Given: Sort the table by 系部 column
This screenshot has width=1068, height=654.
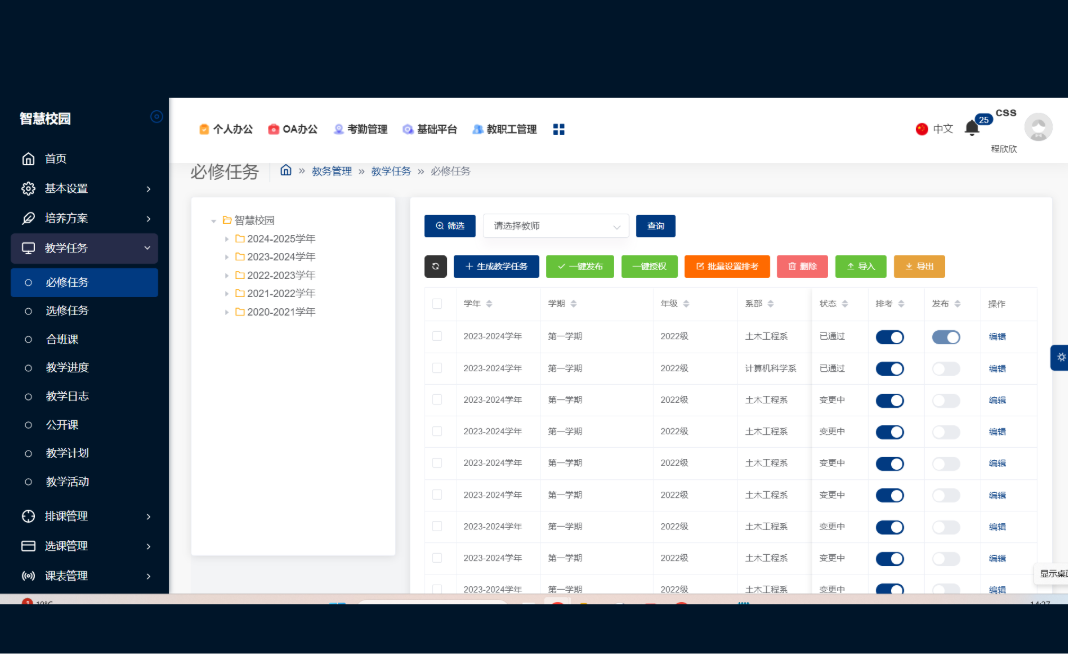Looking at the screenshot, I should (x=770, y=304).
